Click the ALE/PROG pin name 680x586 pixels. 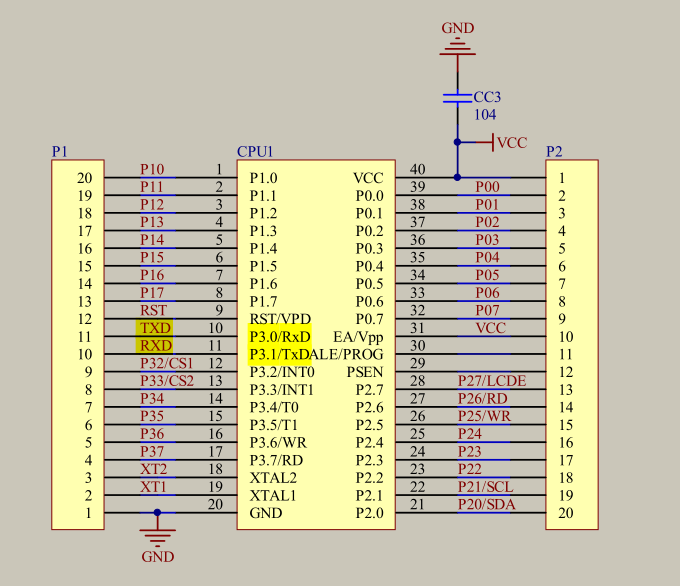coord(348,354)
